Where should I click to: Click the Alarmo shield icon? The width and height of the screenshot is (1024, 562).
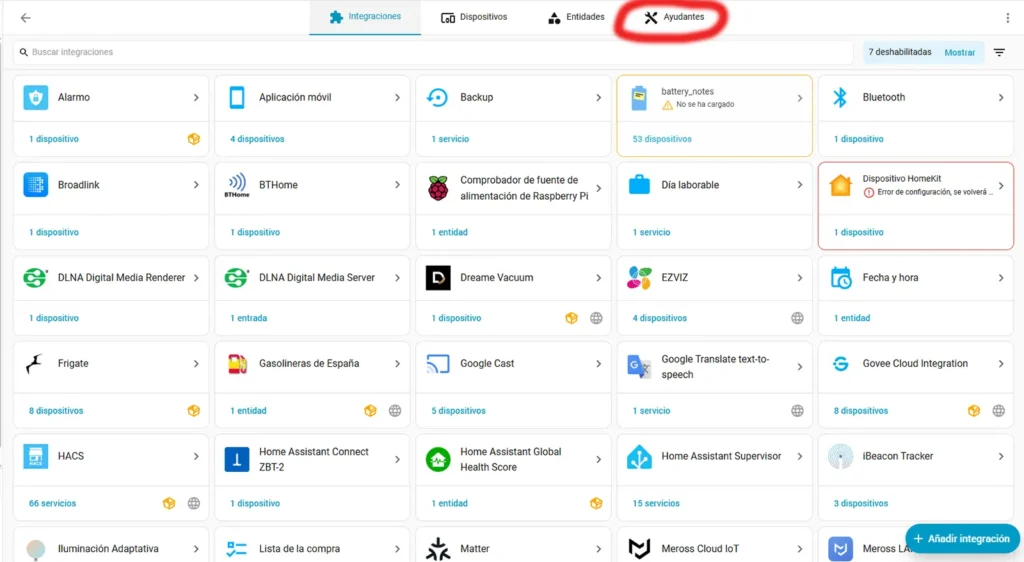[x=35, y=97]
